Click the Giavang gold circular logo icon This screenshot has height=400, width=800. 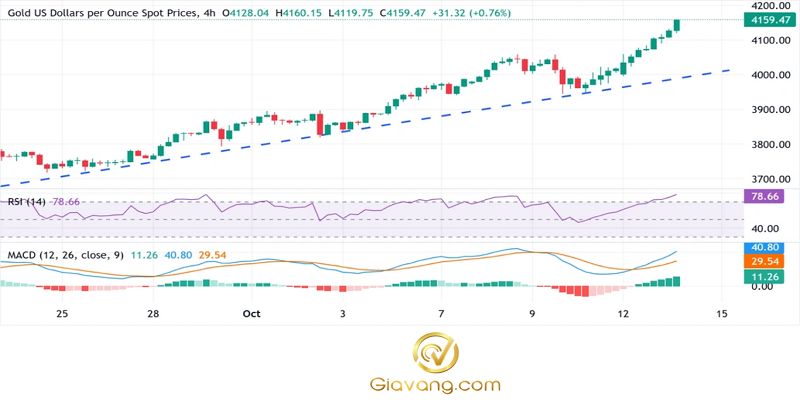coord(437,352)
